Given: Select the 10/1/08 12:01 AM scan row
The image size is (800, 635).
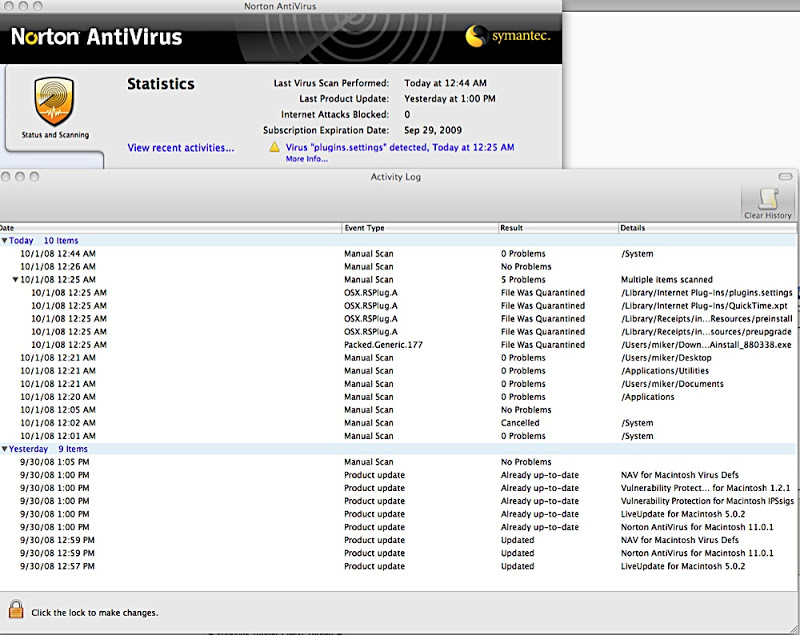Looking at the screenshot, I should pyautogui.click(x=397, y=436).
